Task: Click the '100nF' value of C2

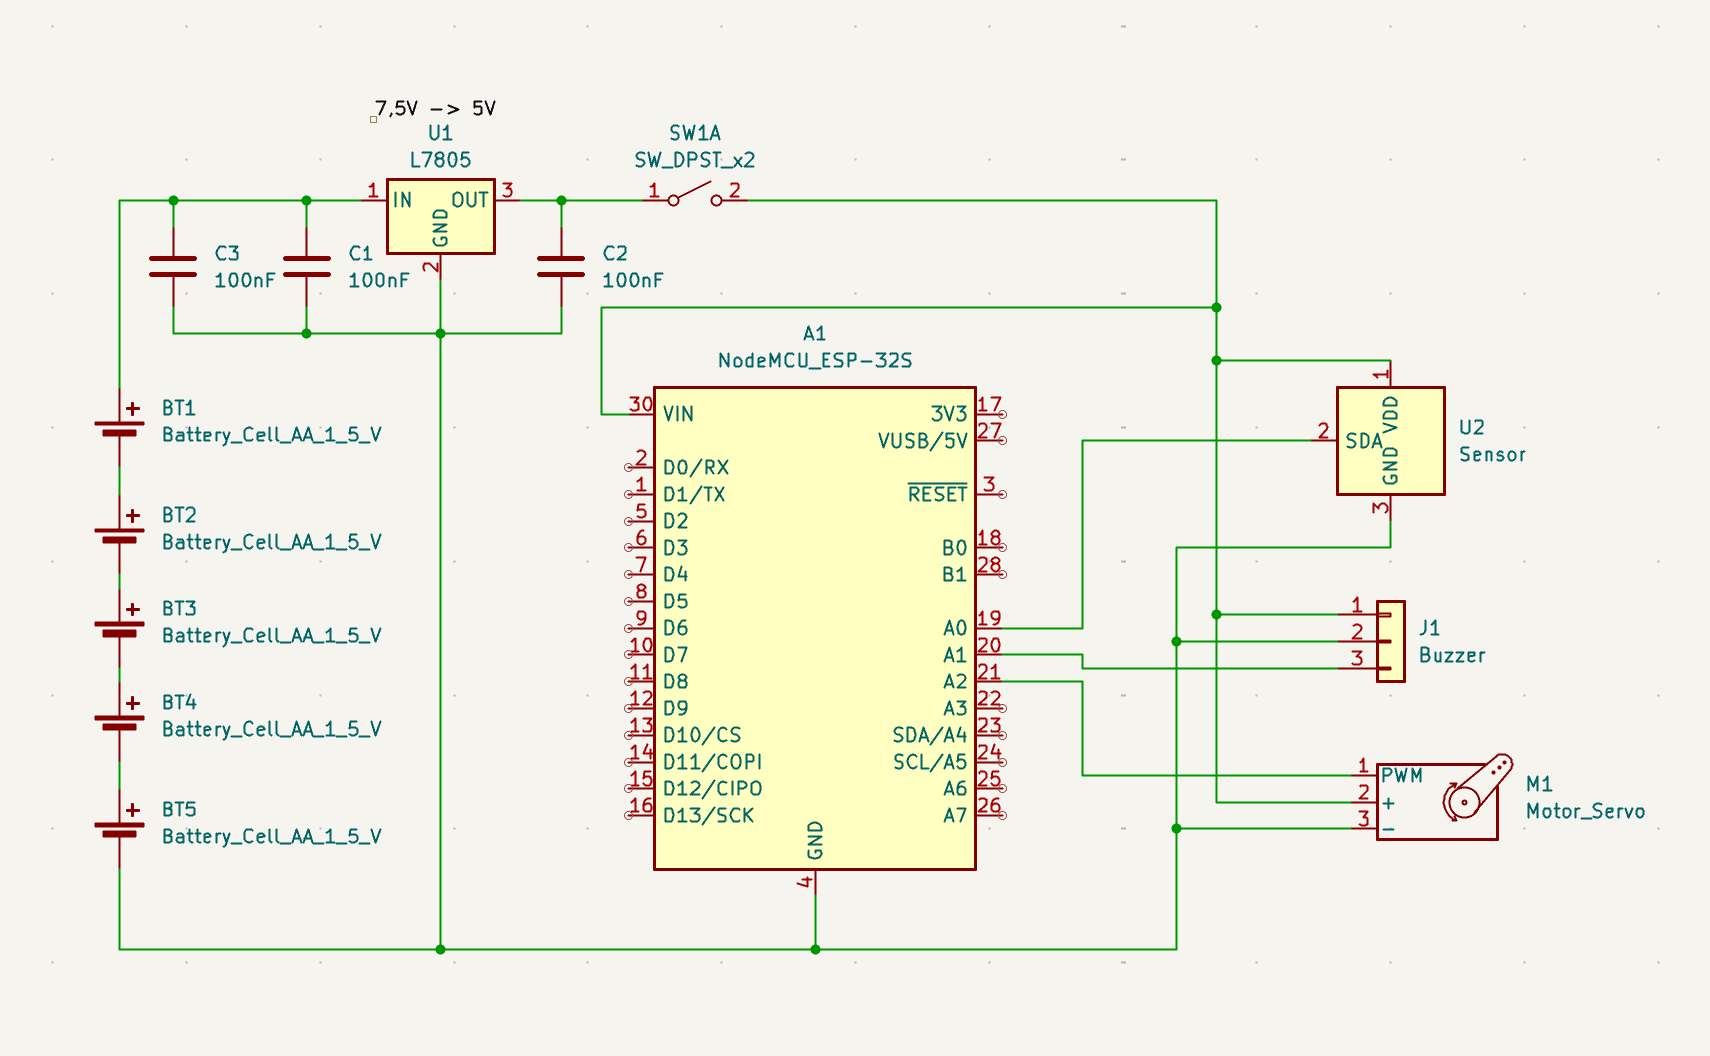Action: coord(632,280)
